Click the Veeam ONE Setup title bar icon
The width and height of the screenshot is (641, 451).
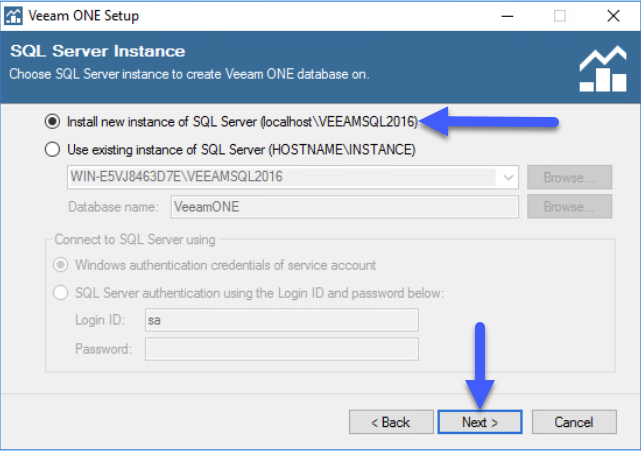click(13, 16)
